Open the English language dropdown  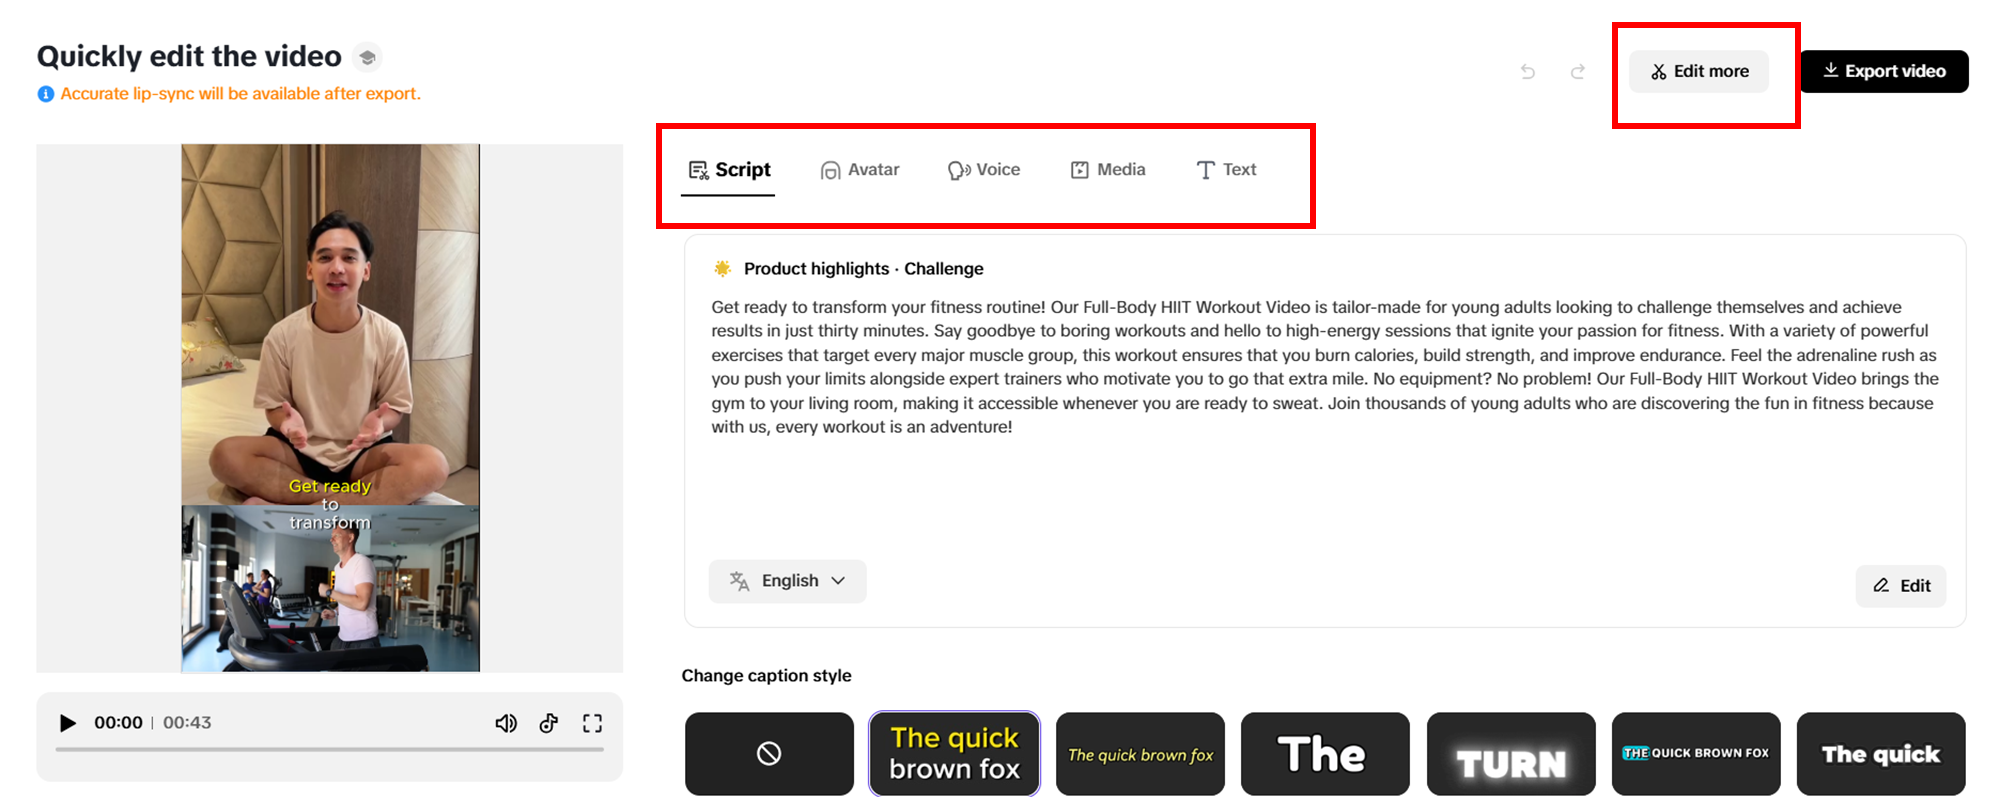tap(788, 581)
